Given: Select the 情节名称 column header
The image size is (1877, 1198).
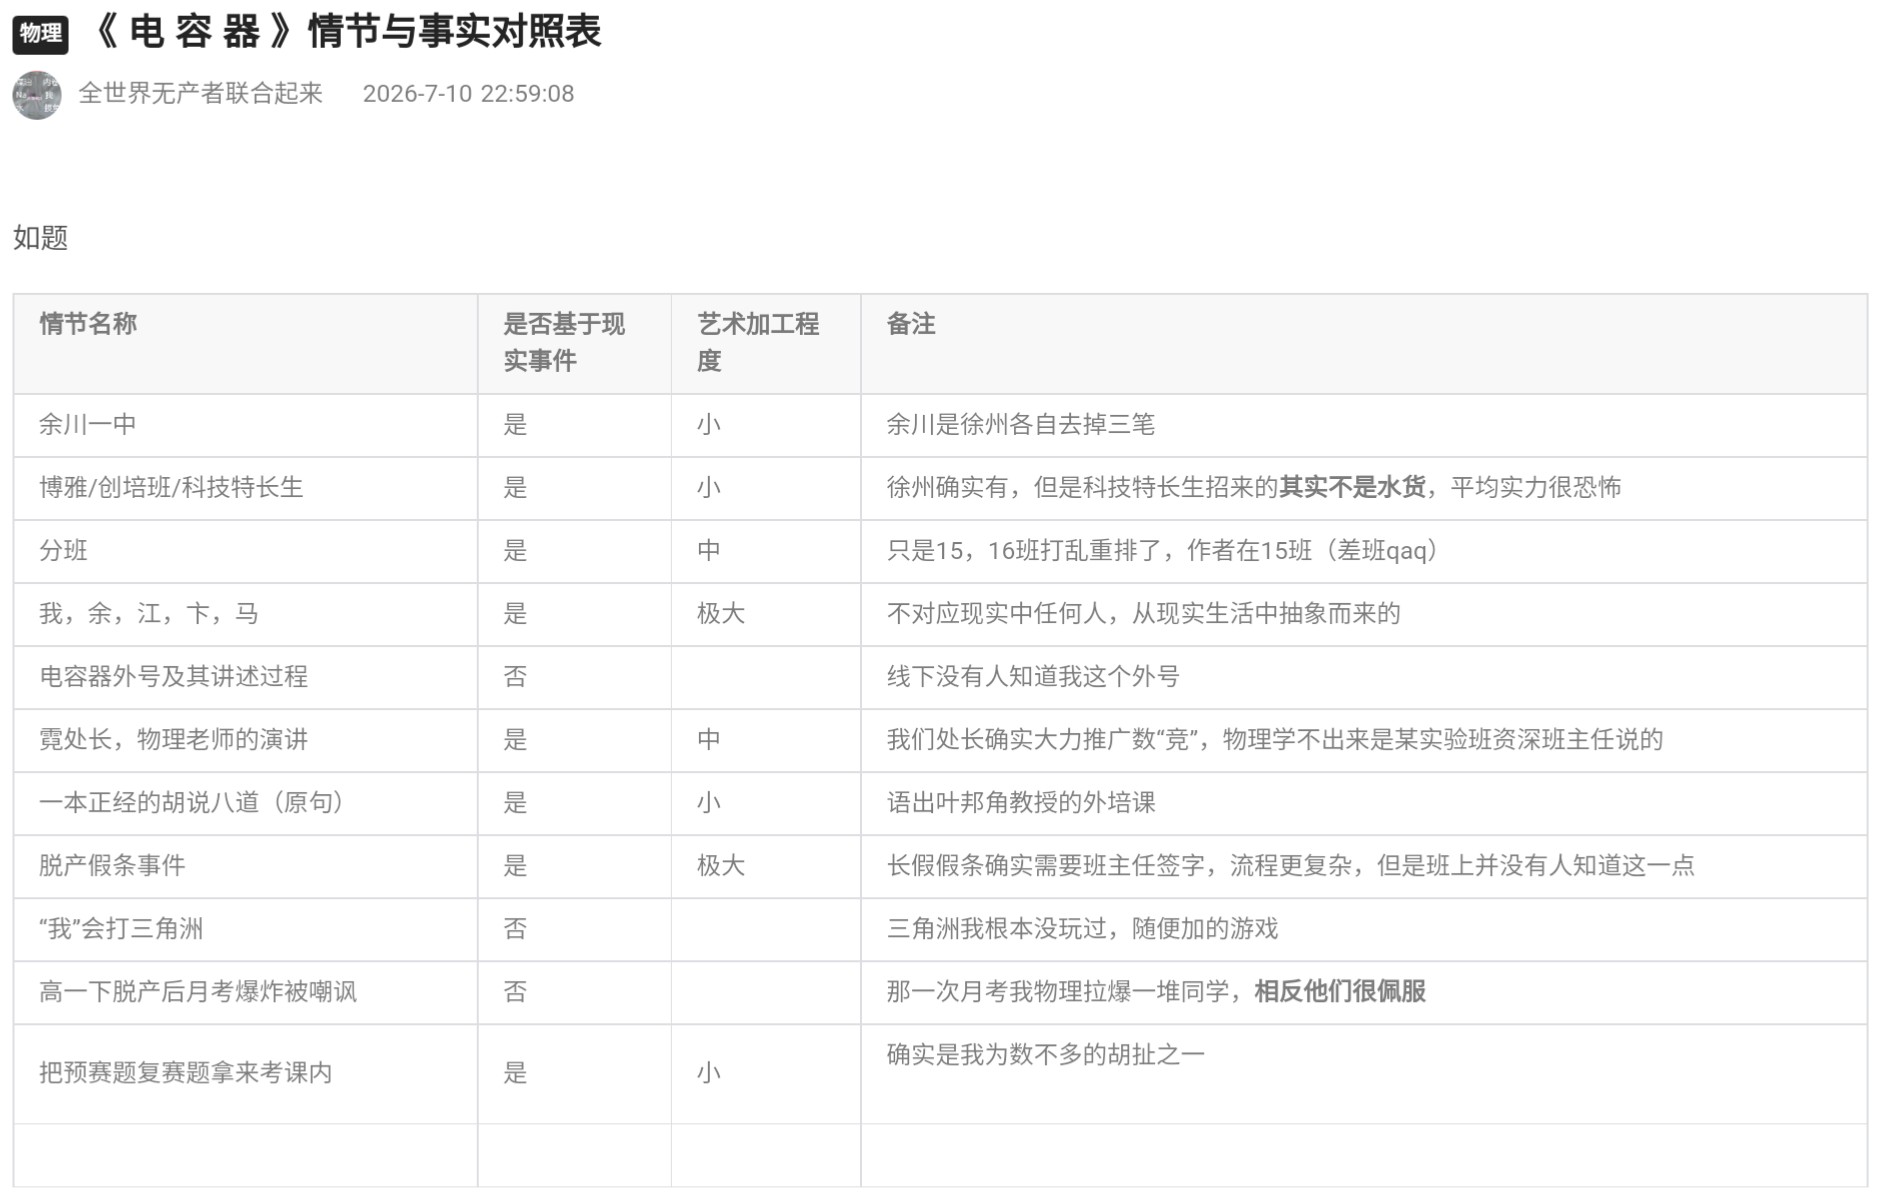Looking at the screenshot, I should pyautogui.click(x=245, y=344).
